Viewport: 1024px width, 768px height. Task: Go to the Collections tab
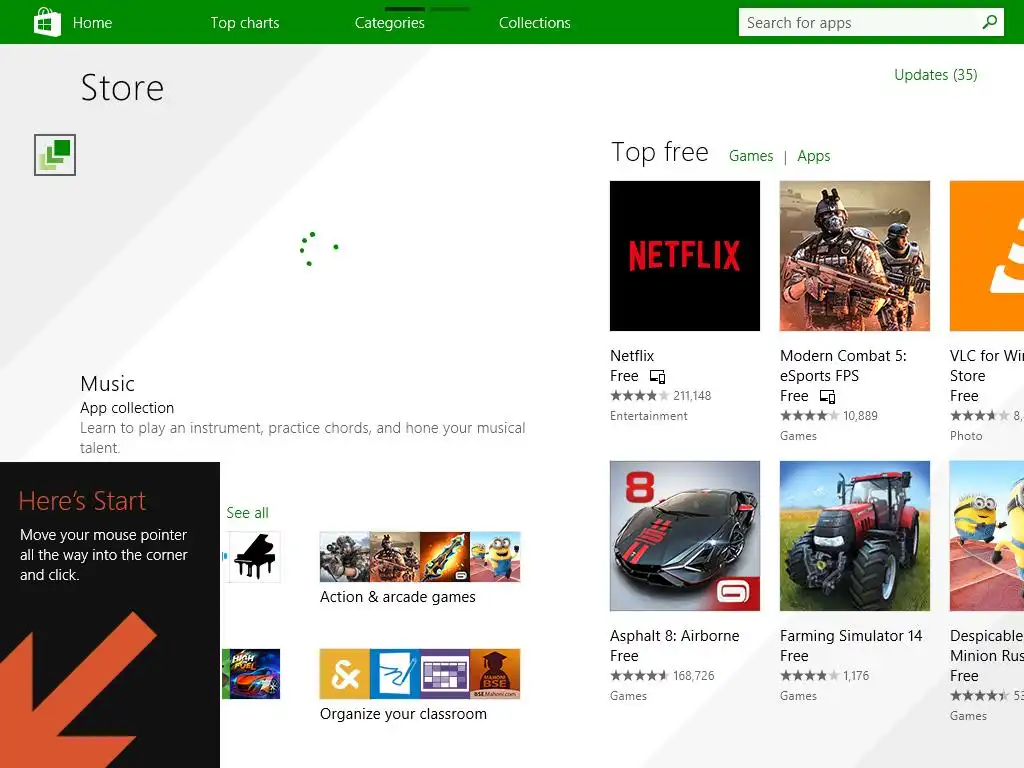pos(535,23)
